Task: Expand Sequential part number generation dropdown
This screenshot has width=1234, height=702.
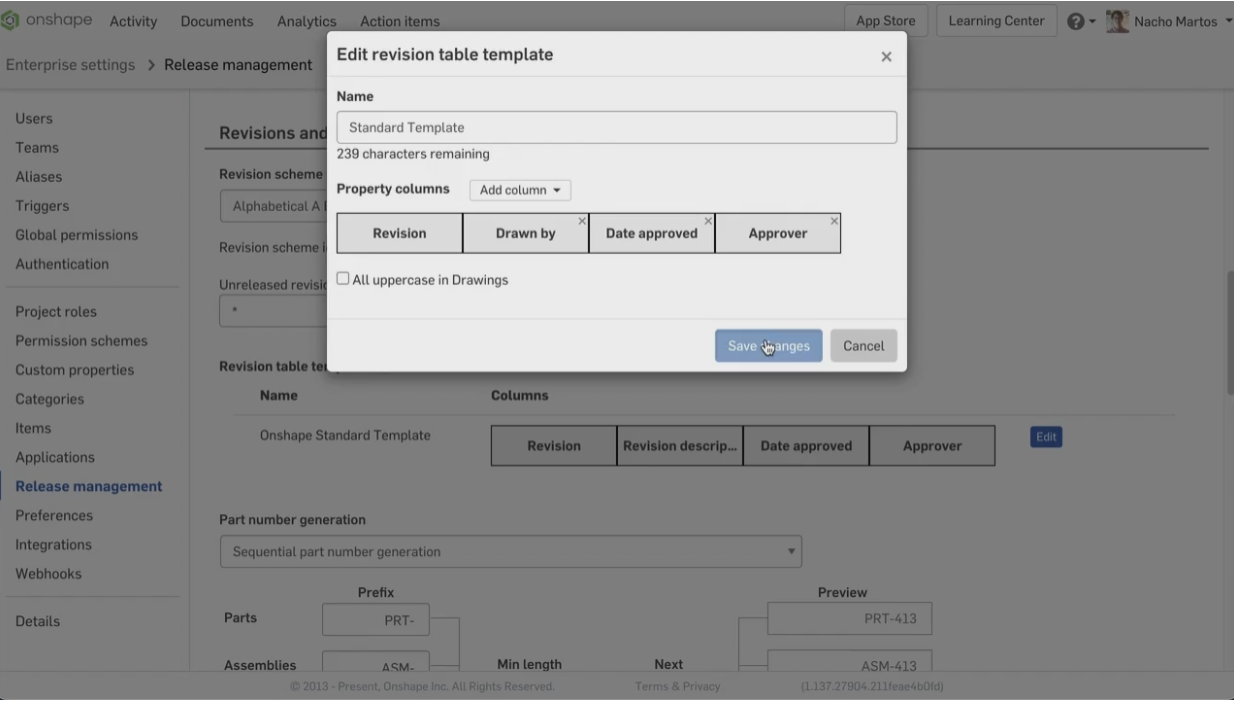Action: [x=510, y=551]
